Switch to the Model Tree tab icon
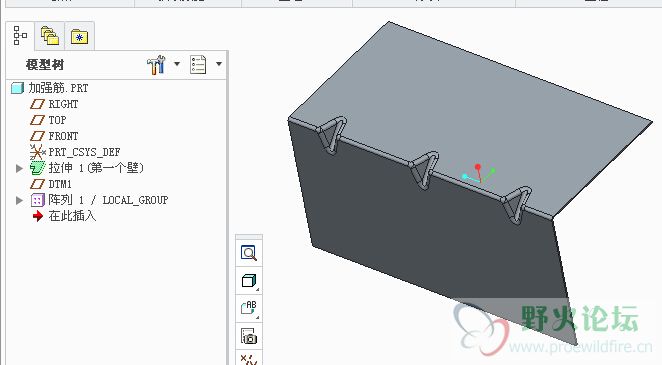 [x=20, y=35]
